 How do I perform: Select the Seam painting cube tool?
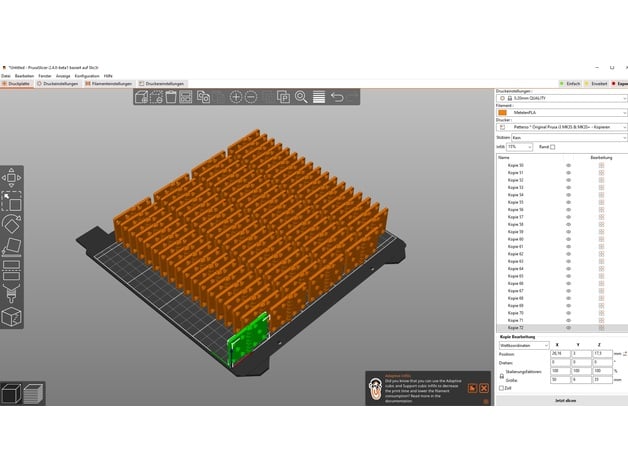[11, 317]
